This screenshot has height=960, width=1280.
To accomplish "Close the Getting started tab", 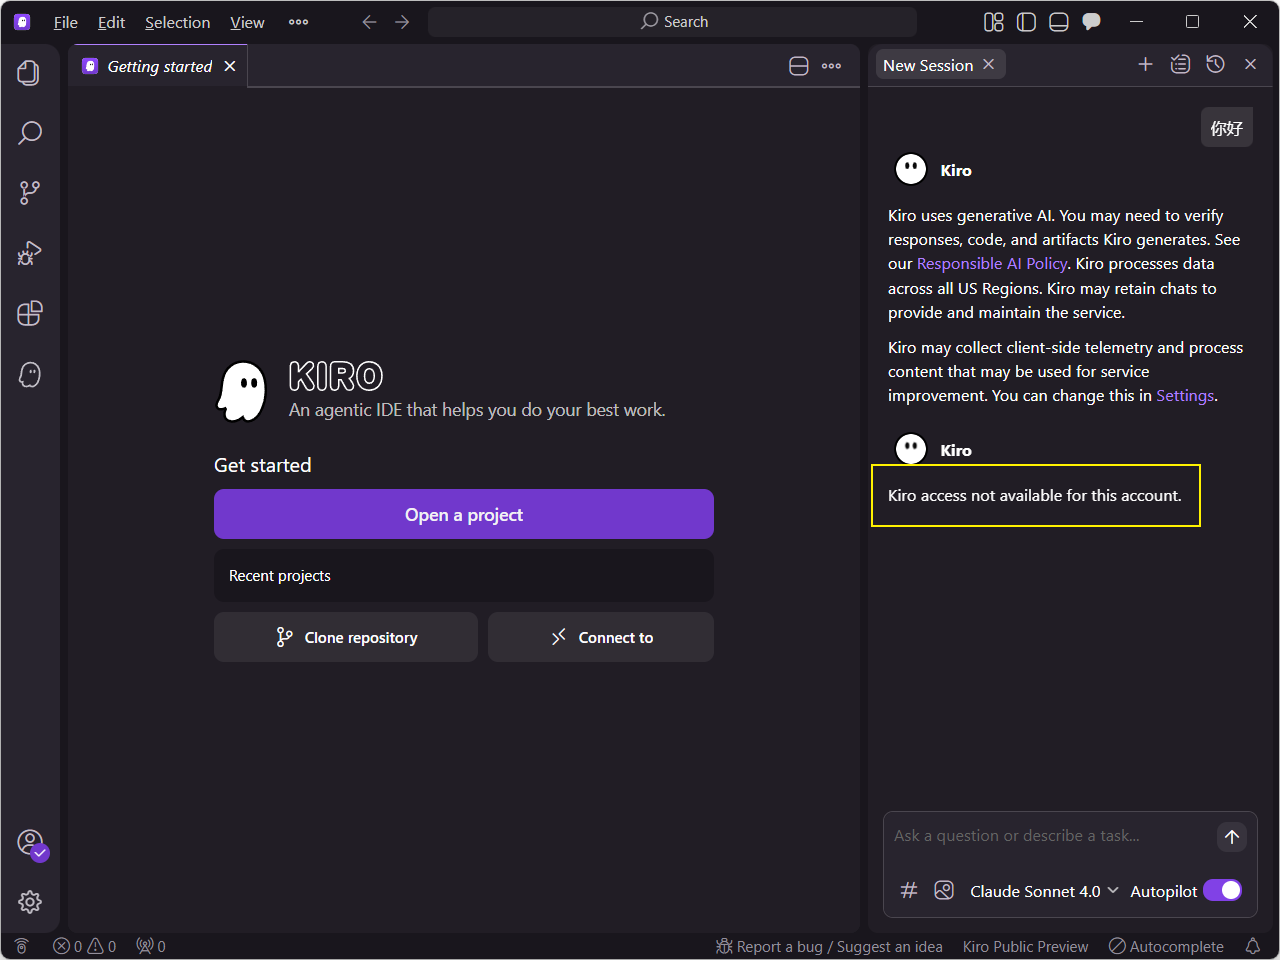I will point(230,66).
